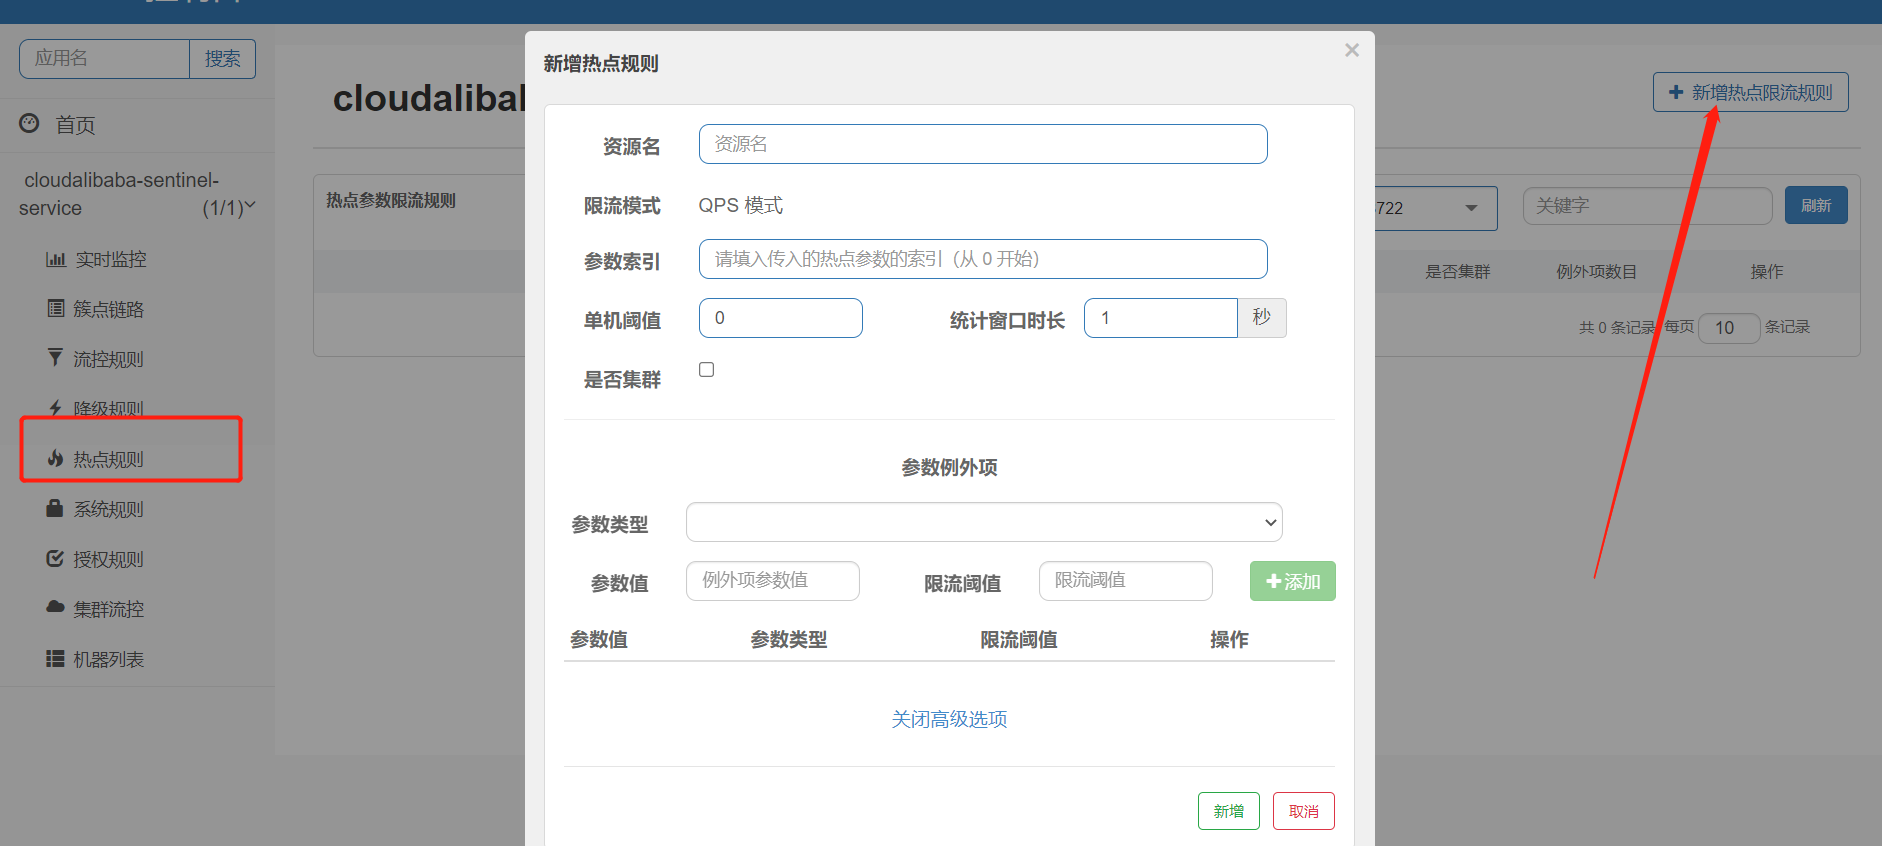The width and height of the screenshot is (1882, 846).
Task: Click the 刷新 button
Action: 1816,205
